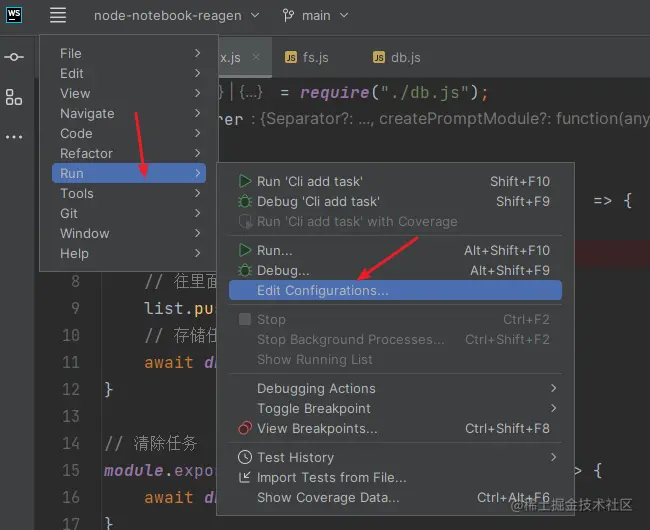This screenshot has width=650, height=530.
Task: Switch to the fs.js tab
Action: point(307,58)
